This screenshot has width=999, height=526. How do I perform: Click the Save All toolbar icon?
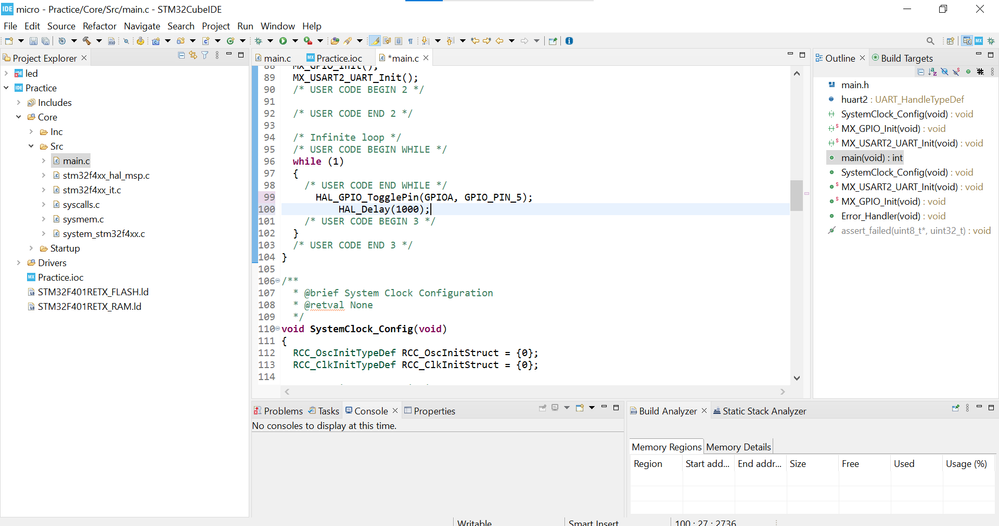pos(45,41)
